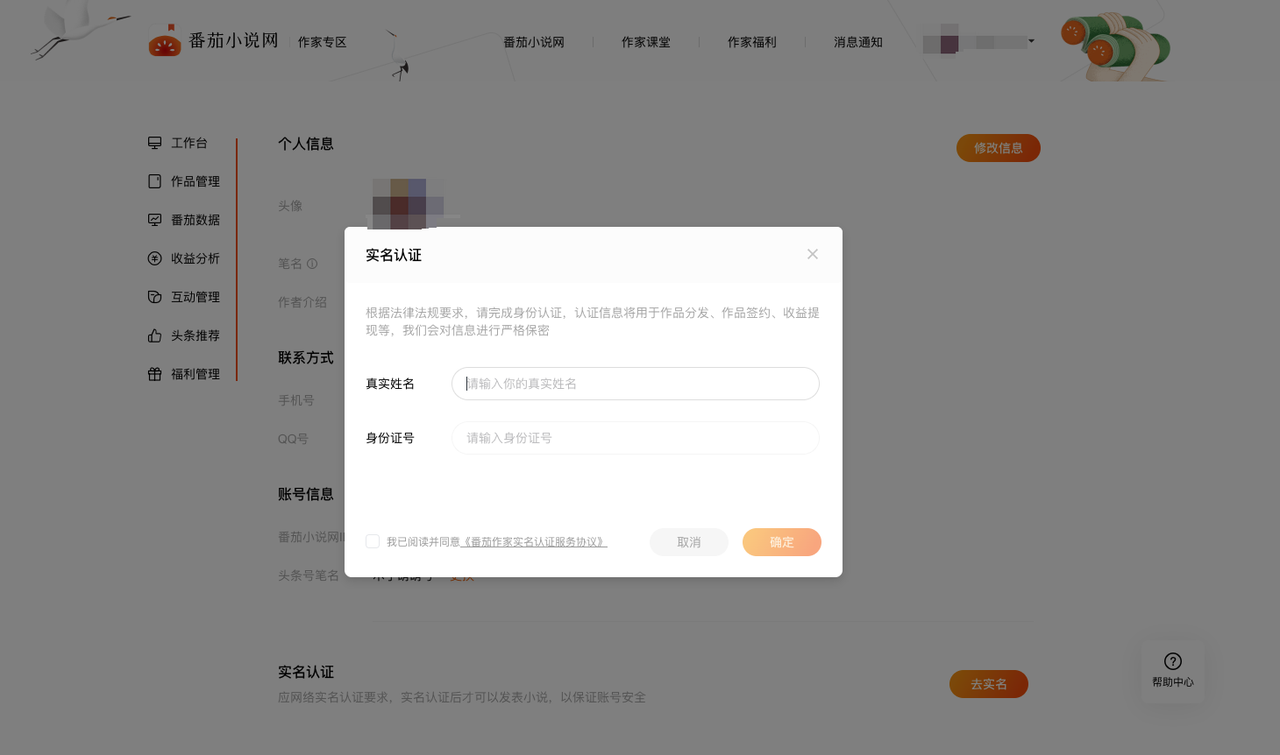
Task: Open 番茄作家实名认证服务协议 link
Action: click(x=534, y=542)
